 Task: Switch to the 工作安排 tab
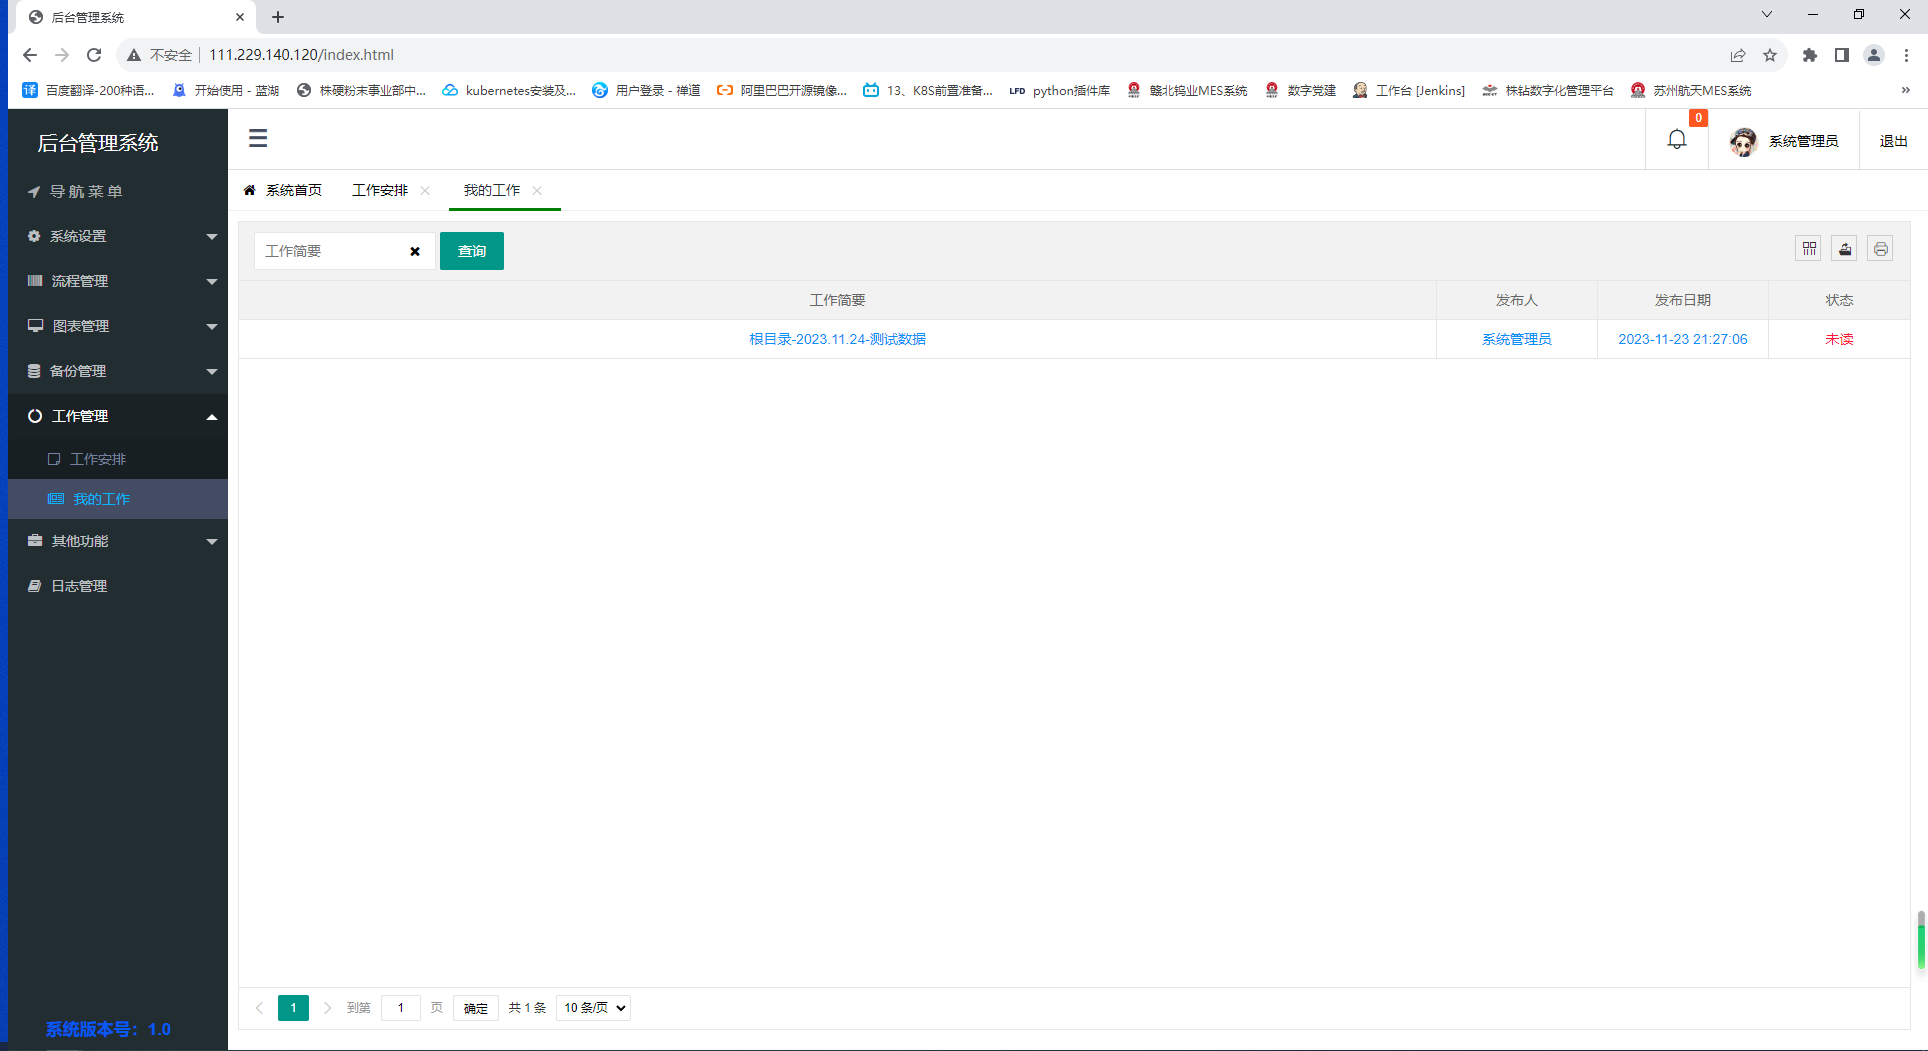(x=381, y=190)
